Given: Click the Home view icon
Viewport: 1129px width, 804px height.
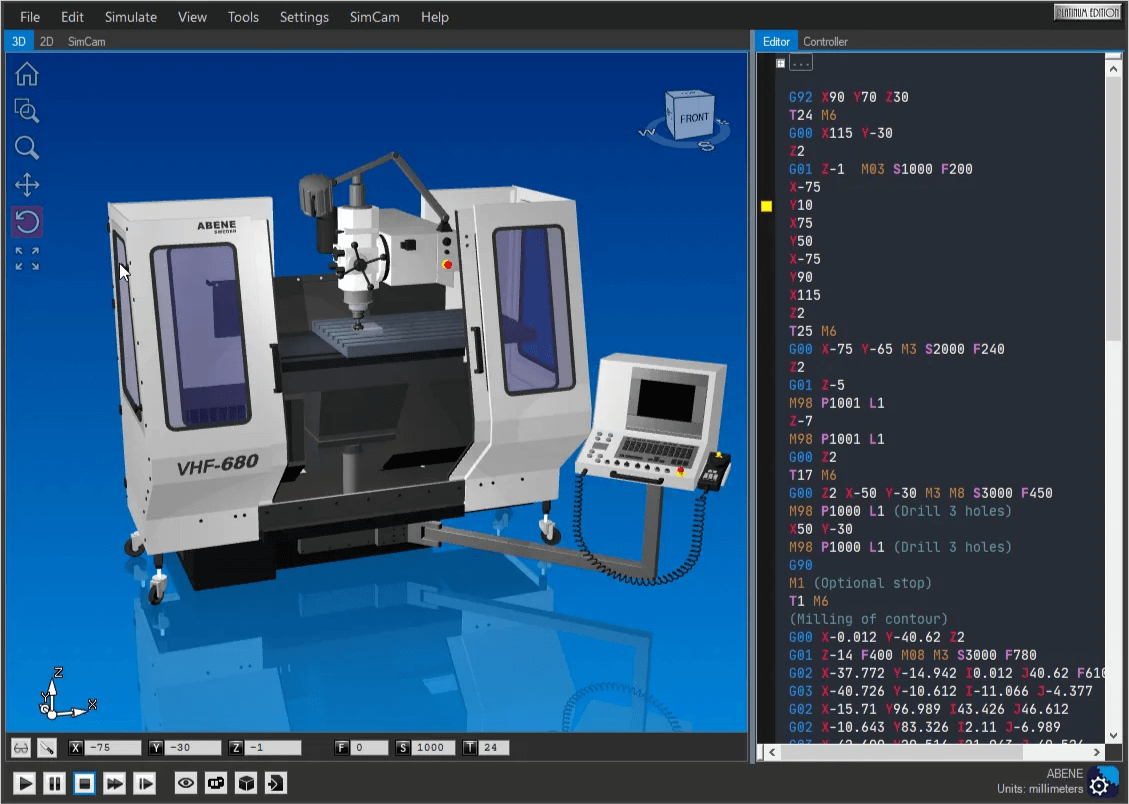Looking at the screenshot, I should pyautogui.click(x=27, y=74).
